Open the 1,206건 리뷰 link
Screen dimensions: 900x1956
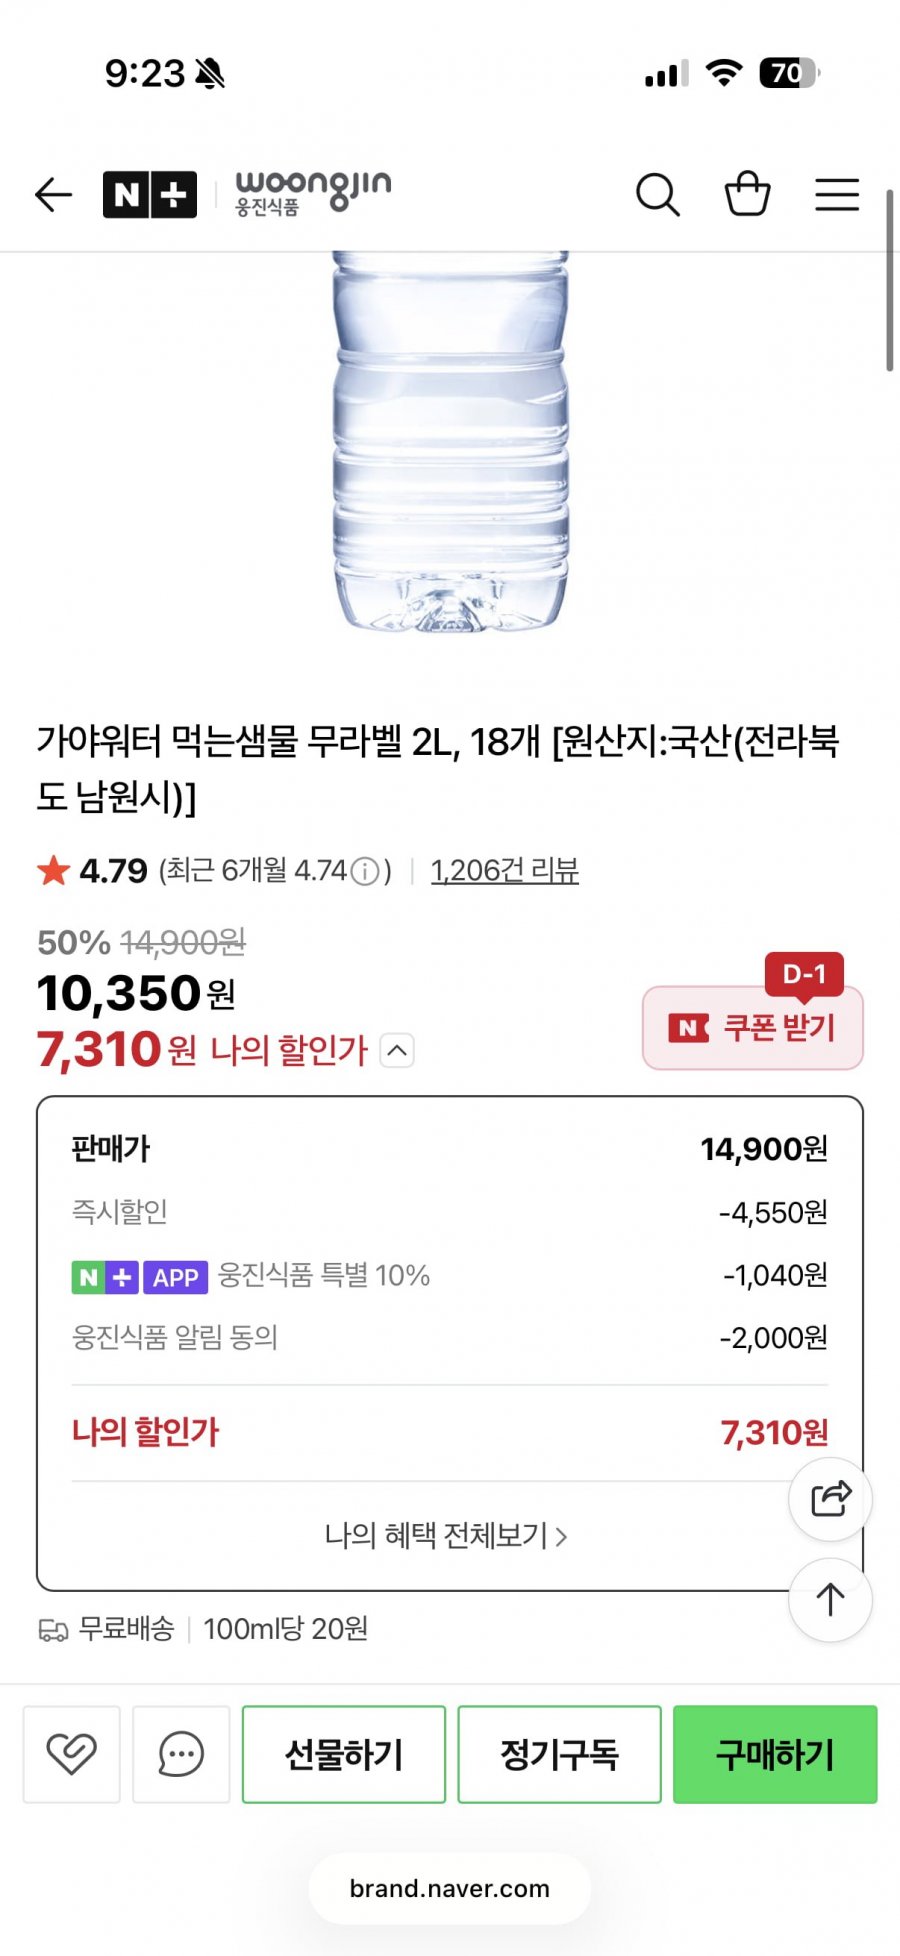[x=504, y=871]
